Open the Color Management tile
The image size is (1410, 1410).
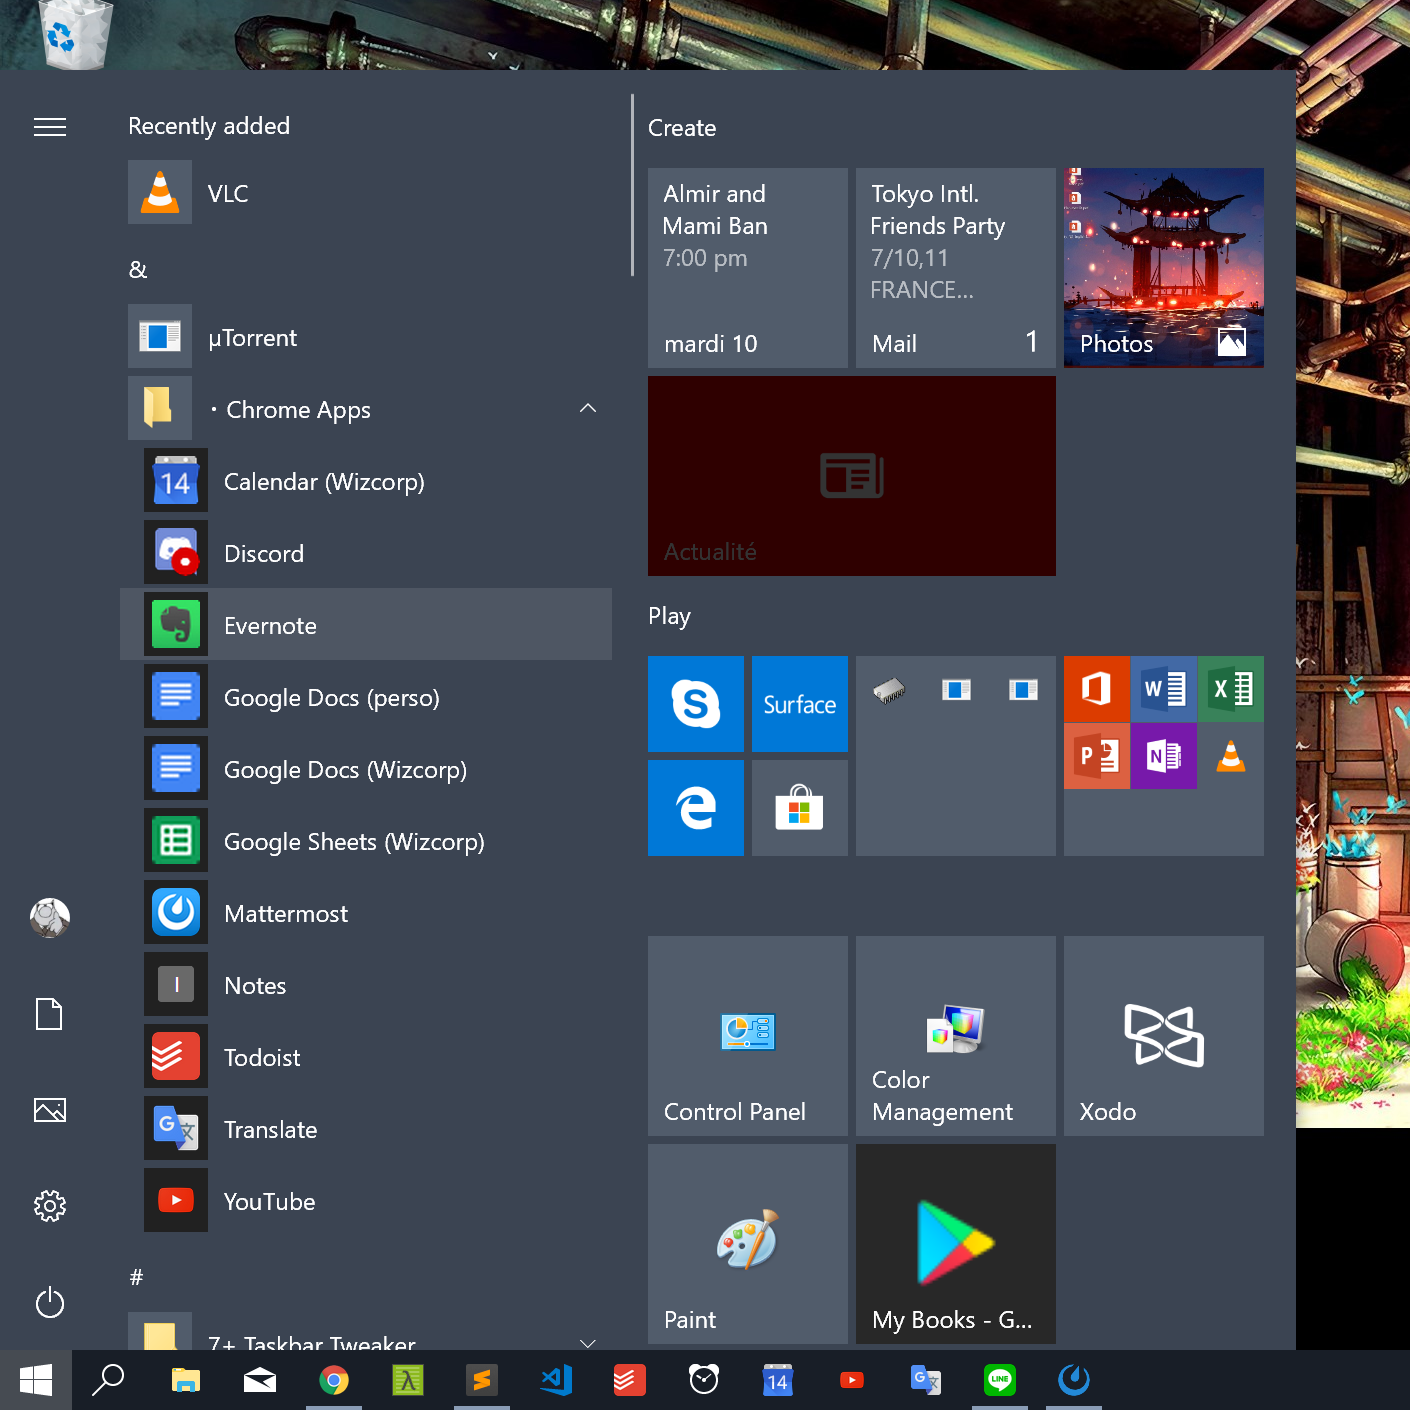(x=955, y=1035)
